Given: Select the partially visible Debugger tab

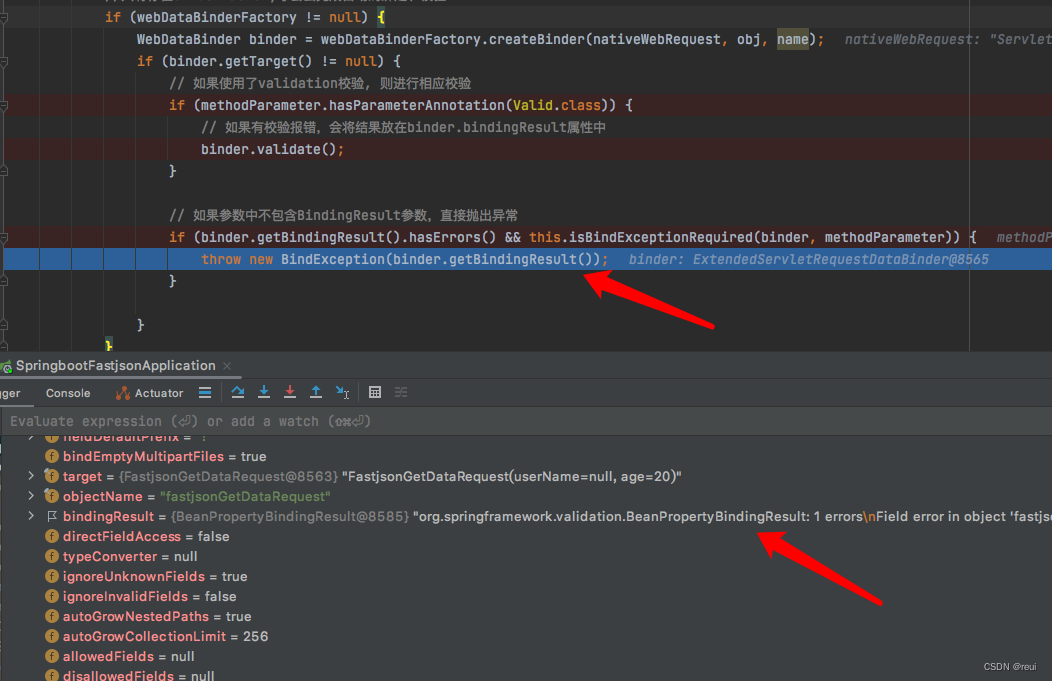Looking at the screenshot, I should (x=10, y=393).
